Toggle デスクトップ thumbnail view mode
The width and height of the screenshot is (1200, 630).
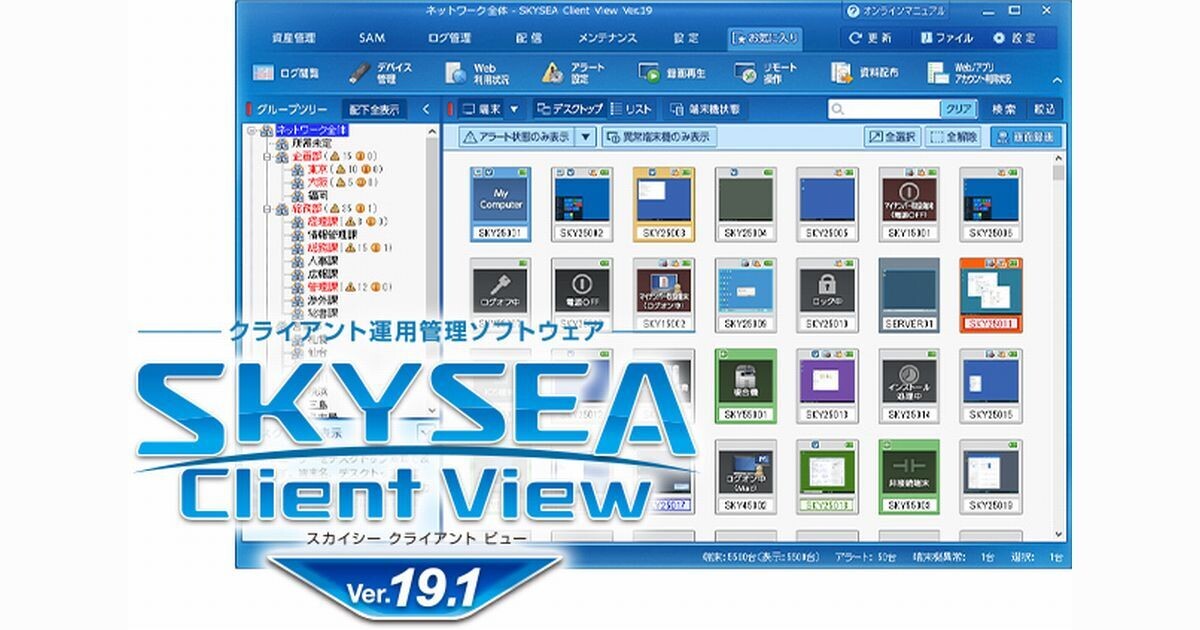[568, 109]
